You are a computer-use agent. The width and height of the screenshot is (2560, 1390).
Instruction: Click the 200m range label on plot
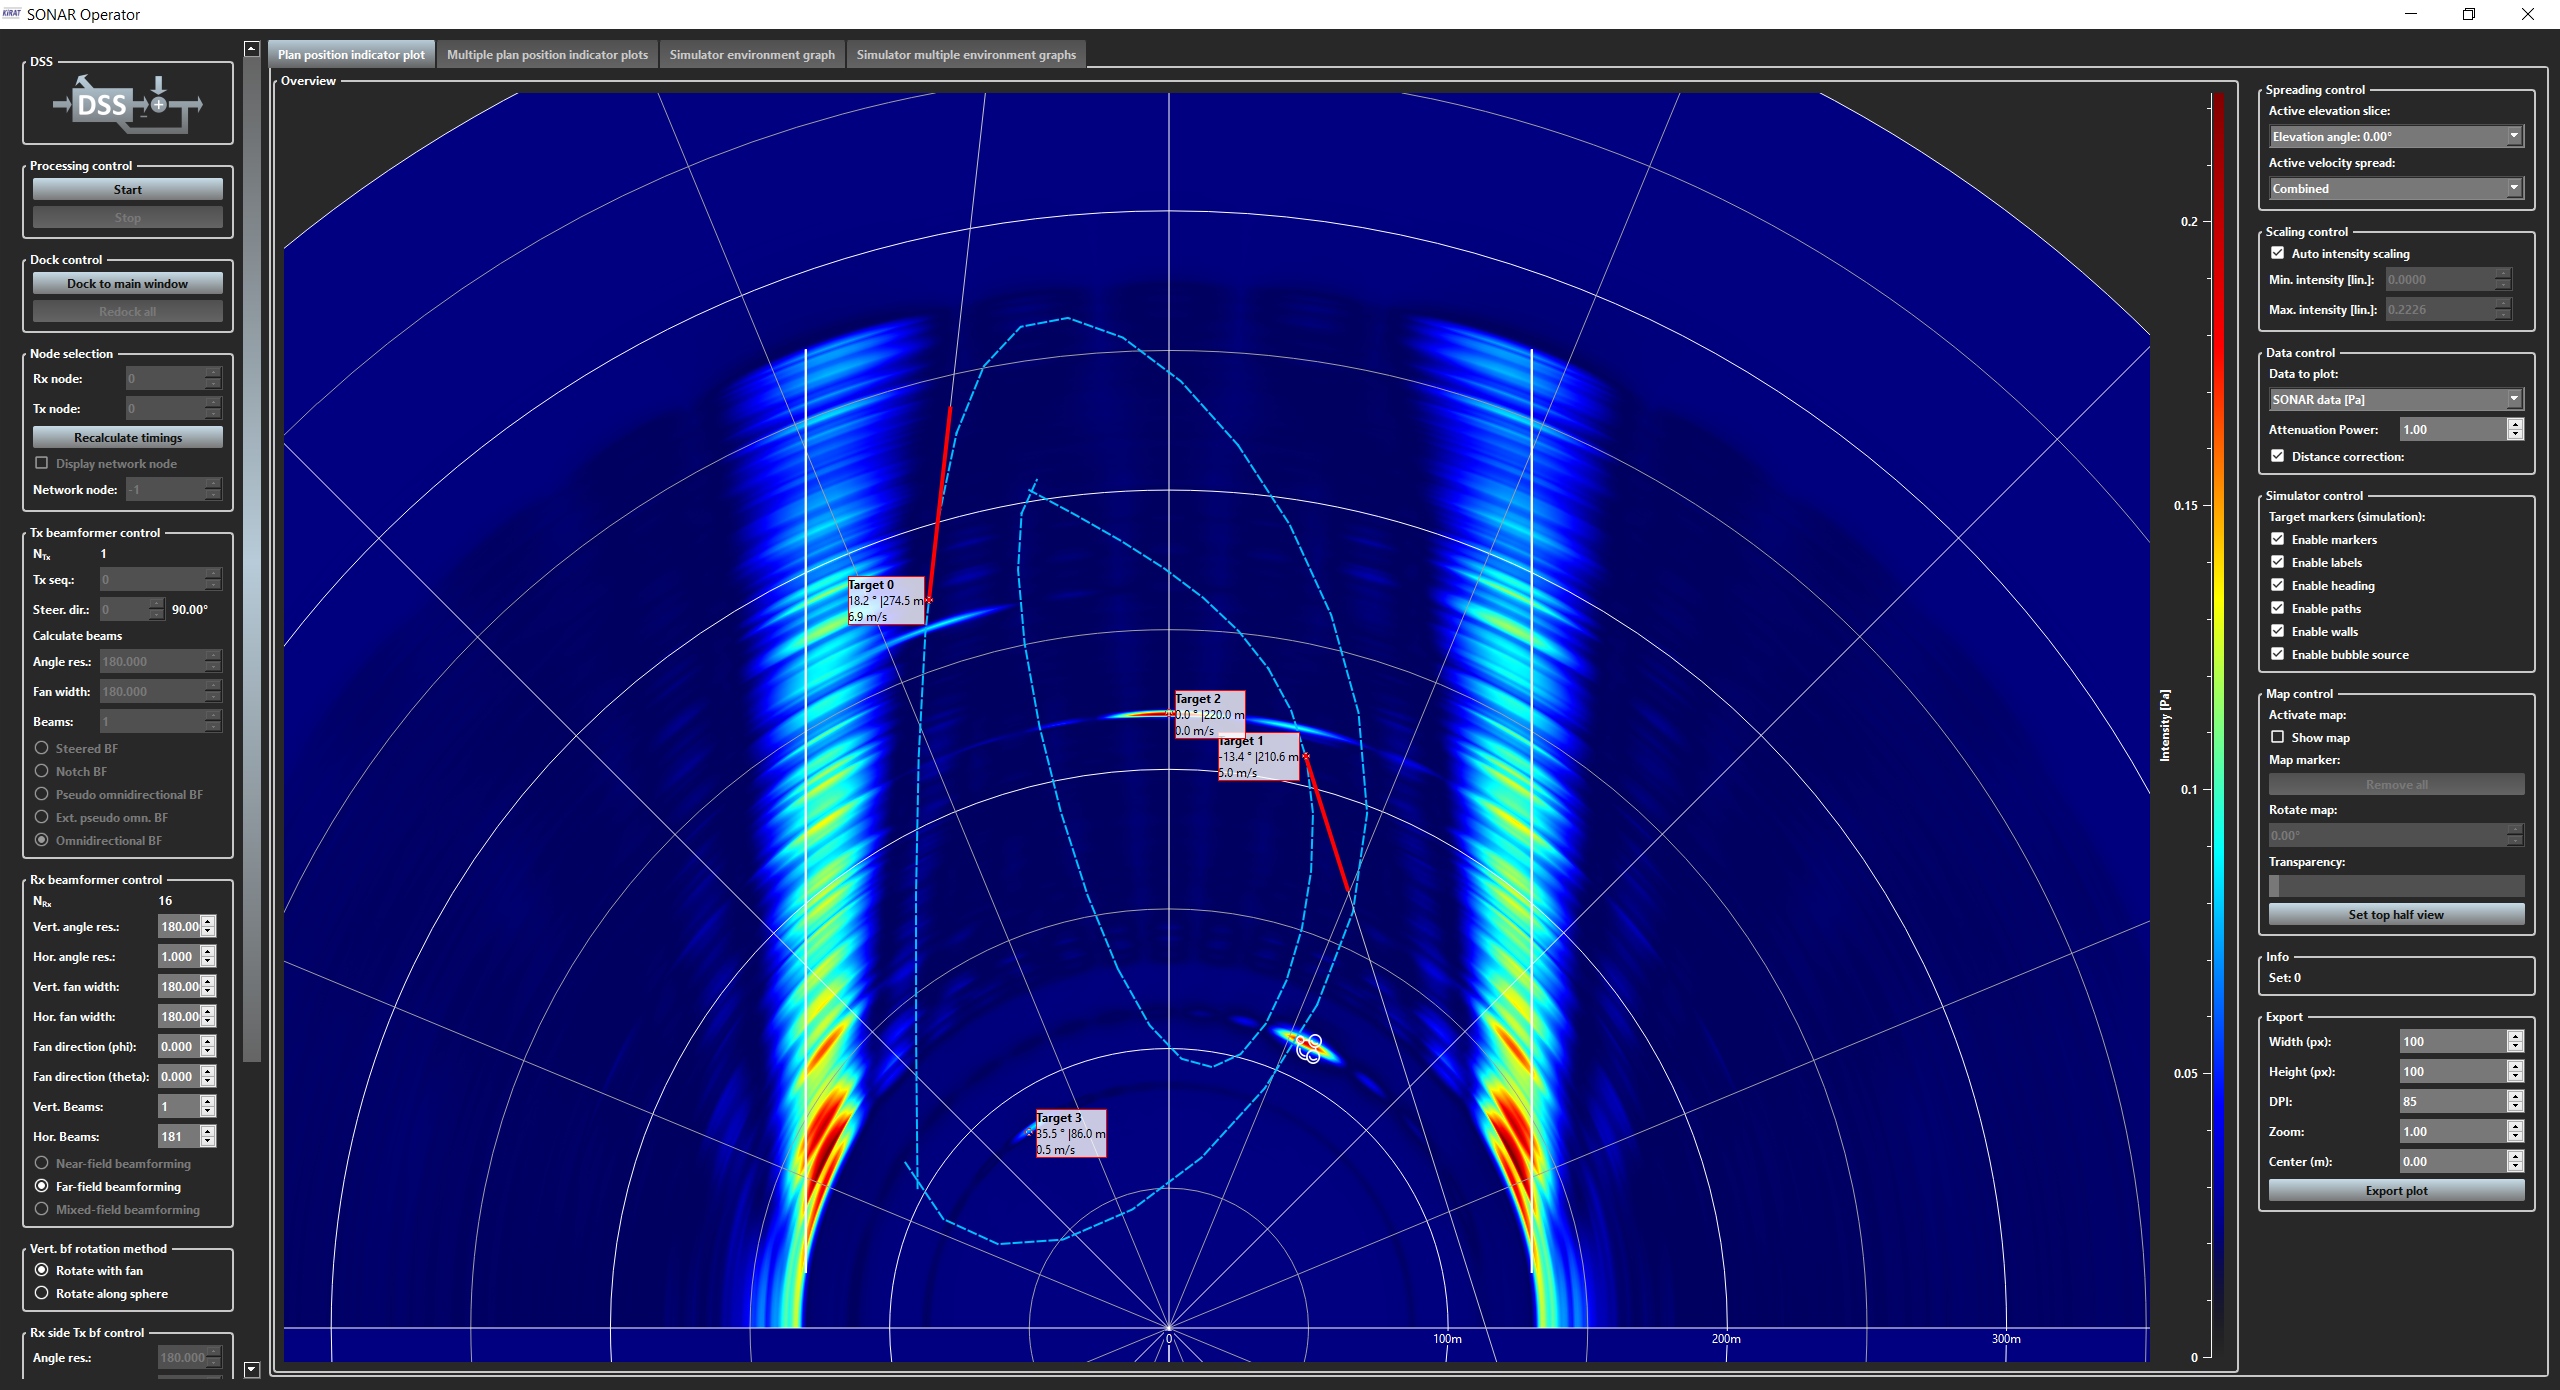pyautogui.click(x=1726, y=1338)
